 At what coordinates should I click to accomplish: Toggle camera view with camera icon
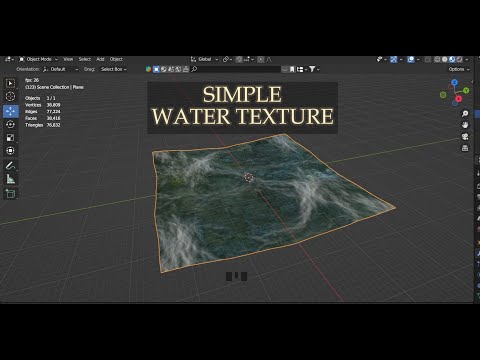pos(465,137)
